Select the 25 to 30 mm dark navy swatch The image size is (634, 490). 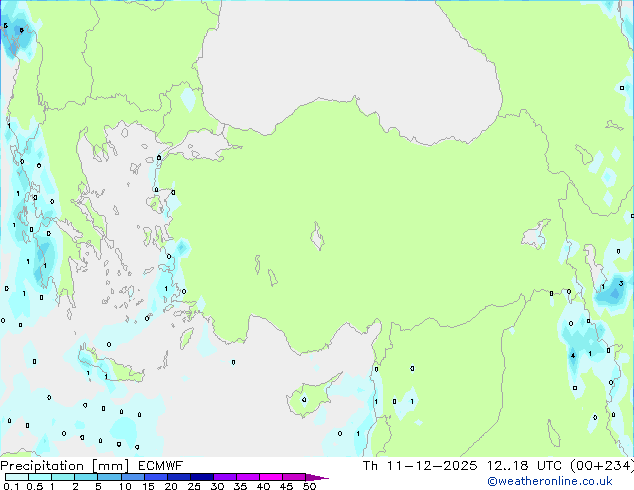(x=201, y=477)
